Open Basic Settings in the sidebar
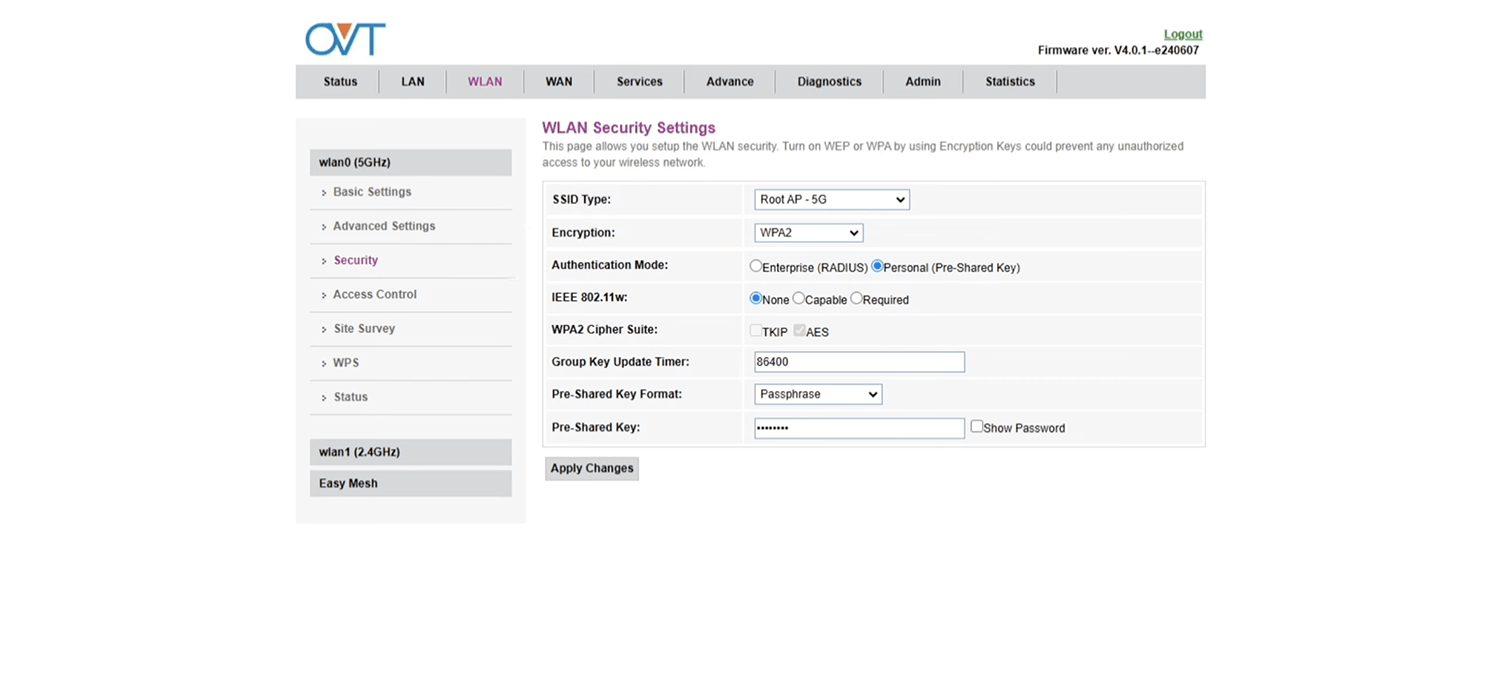Screen dimensions: 1500x683 [372, 192]
